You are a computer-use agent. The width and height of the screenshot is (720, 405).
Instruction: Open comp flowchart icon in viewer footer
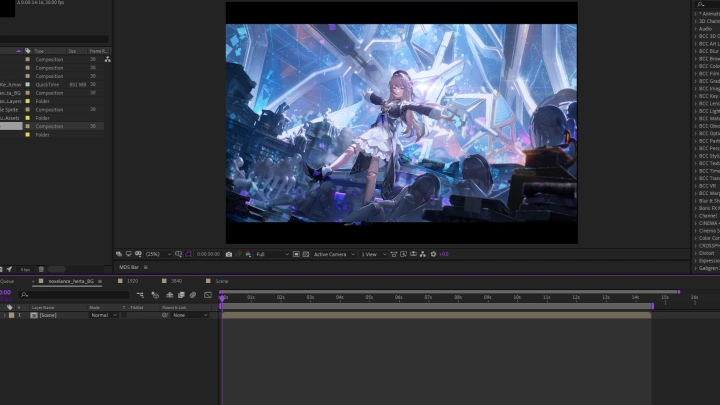coord(423,254)
